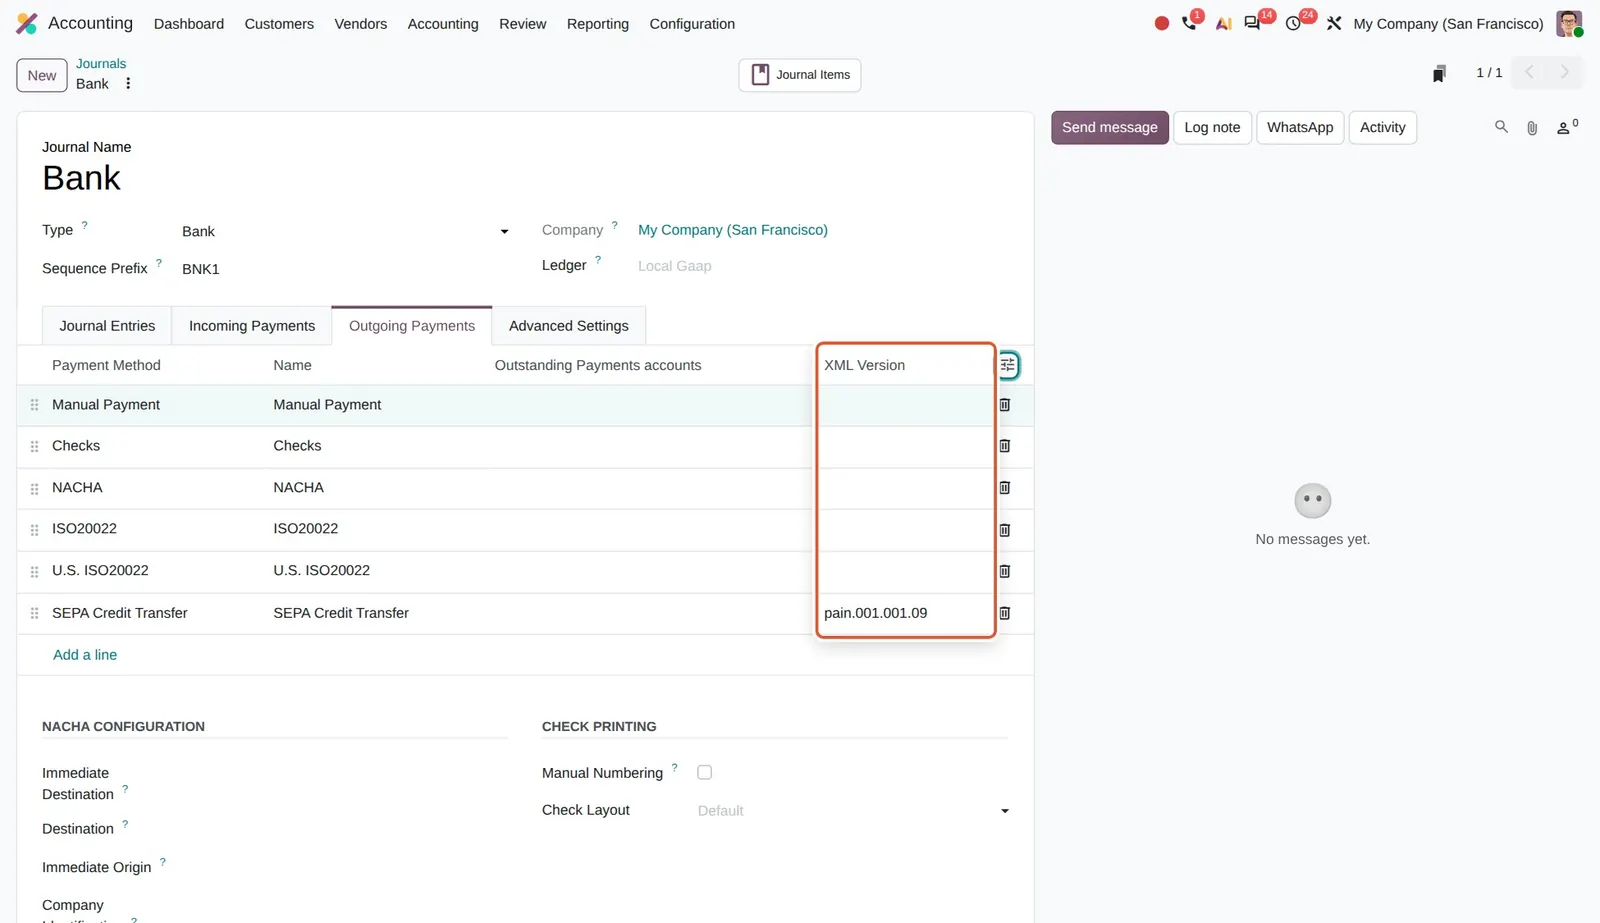Open the Configuration menu
The height and width of the screenshot is (923, 1600).
pos(692,23)
